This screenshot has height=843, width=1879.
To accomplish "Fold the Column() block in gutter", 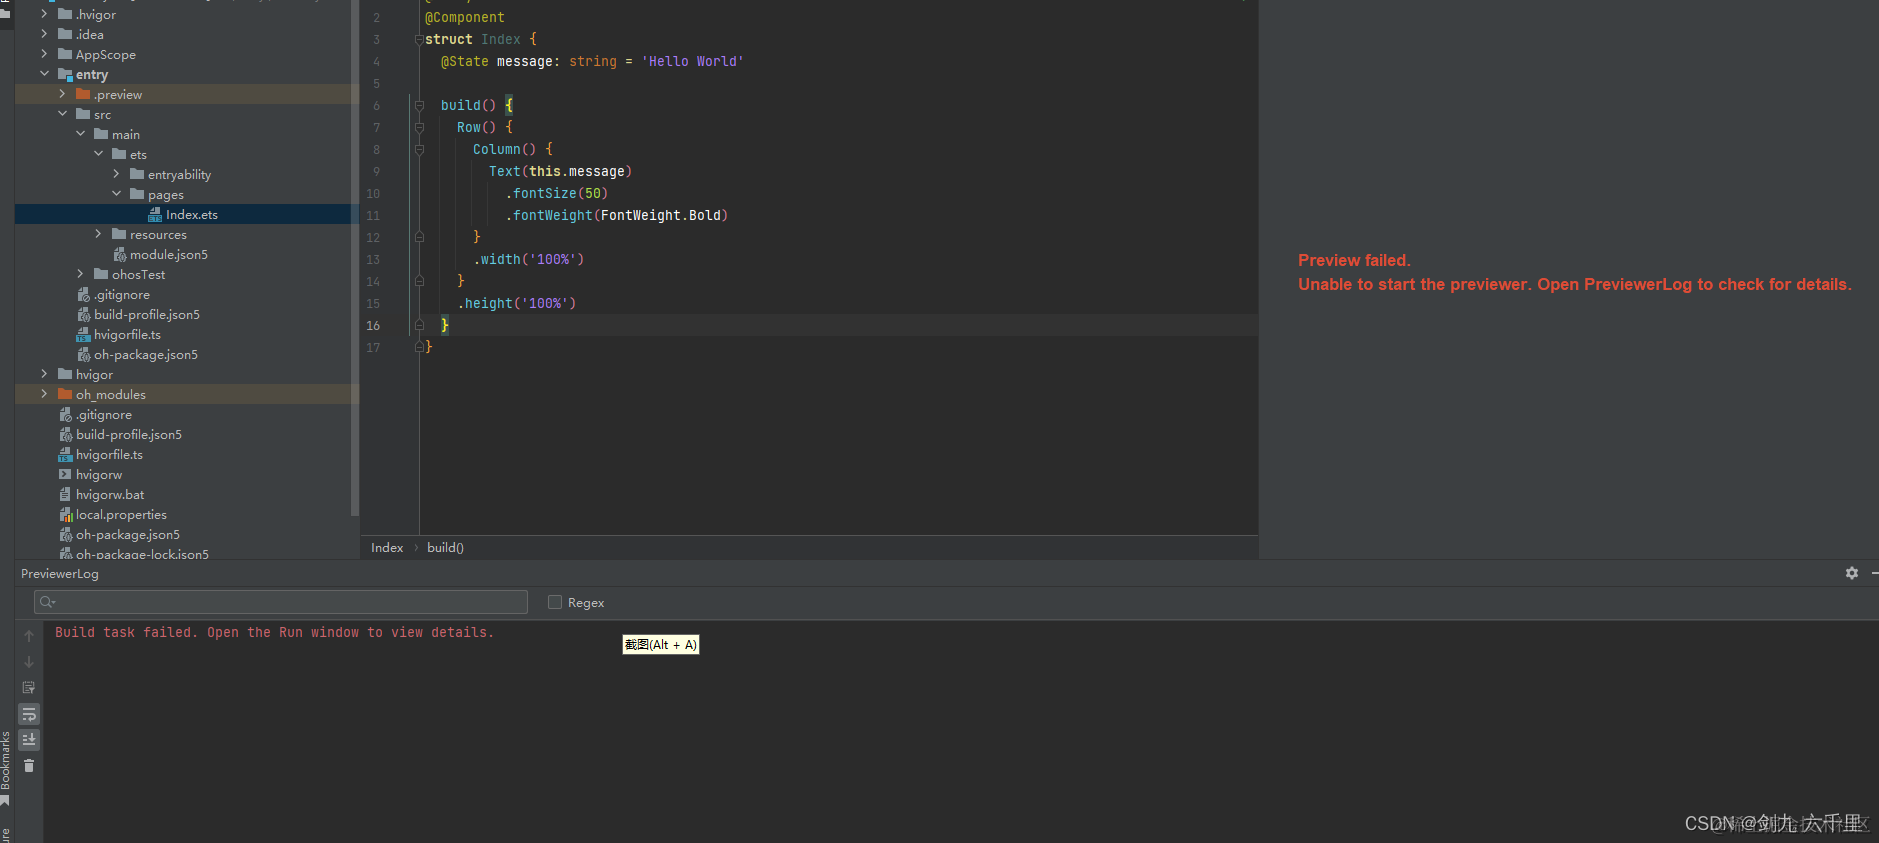I will pyautogui.click(x=419, y=149).
